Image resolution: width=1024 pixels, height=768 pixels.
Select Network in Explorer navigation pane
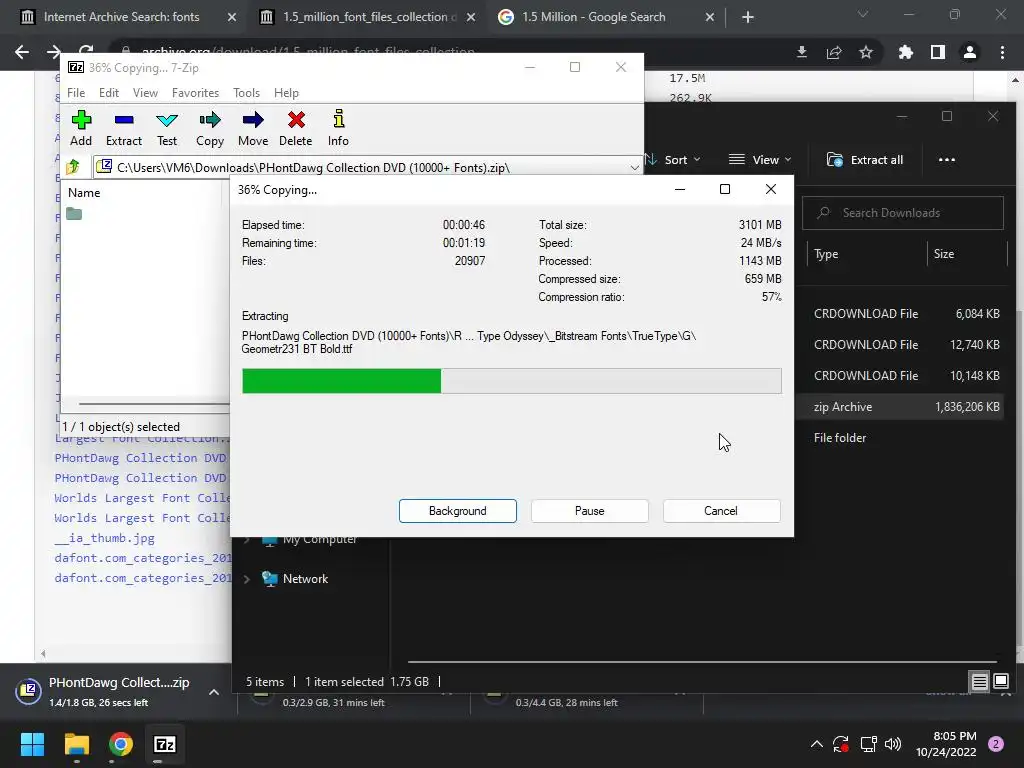305,579
